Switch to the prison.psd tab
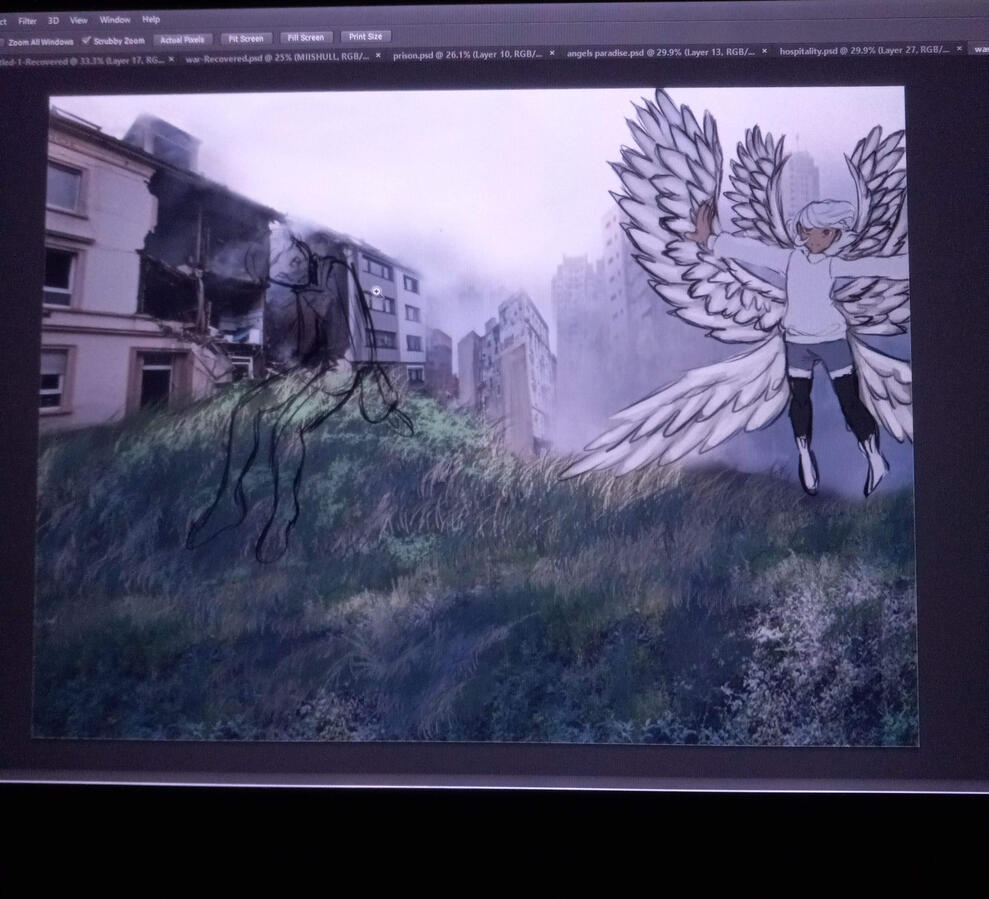The height and width of the screenshot is (899, 989). [x=465, y=54]
